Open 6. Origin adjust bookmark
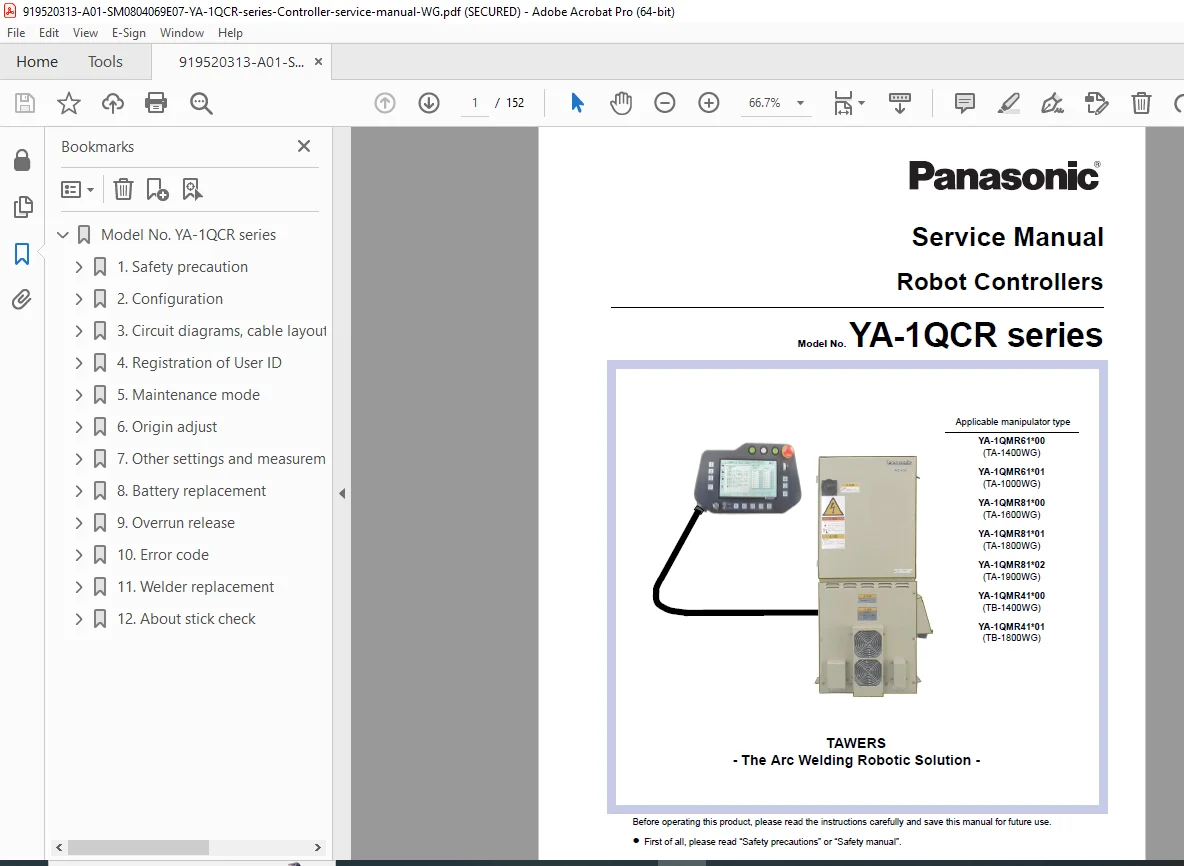The image size is (1184, 866). click(x=167, y=427)
